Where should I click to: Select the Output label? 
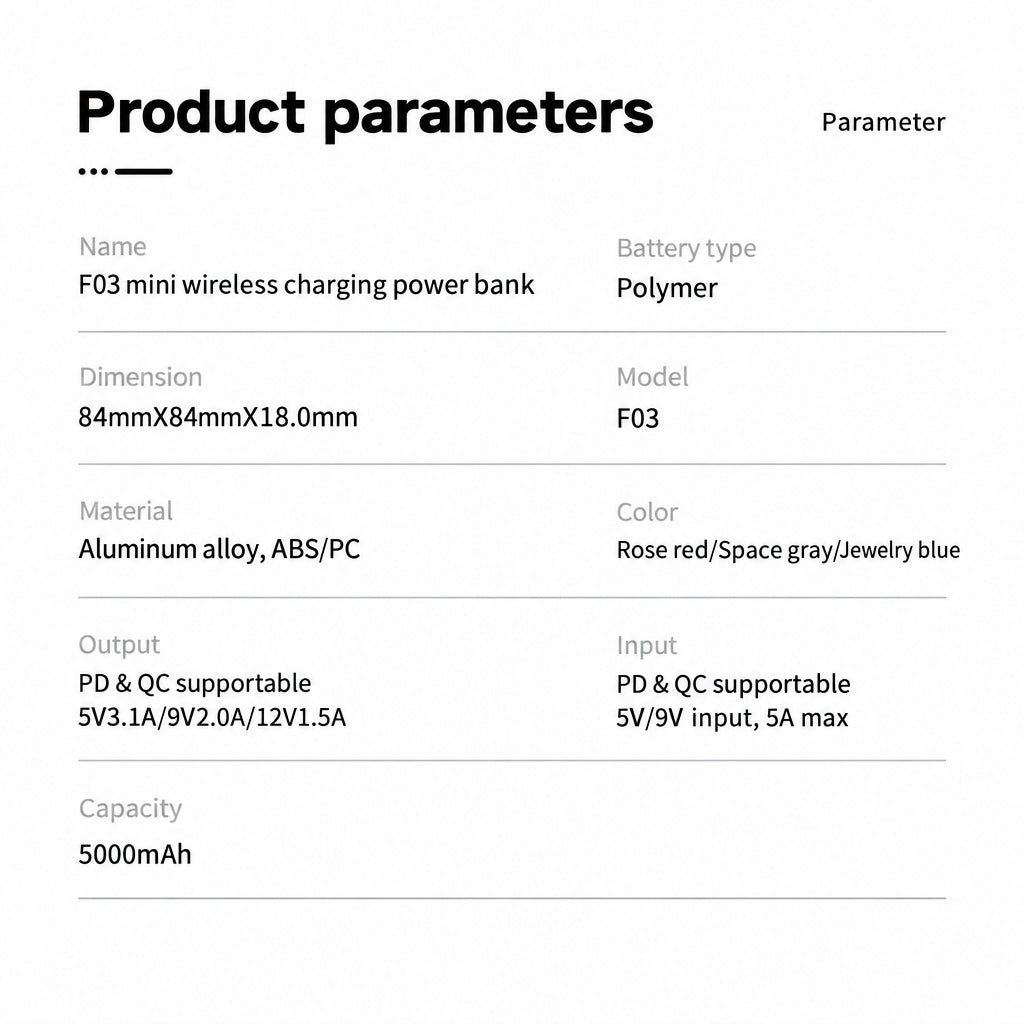pyautogui.click(x=119, y=645)
